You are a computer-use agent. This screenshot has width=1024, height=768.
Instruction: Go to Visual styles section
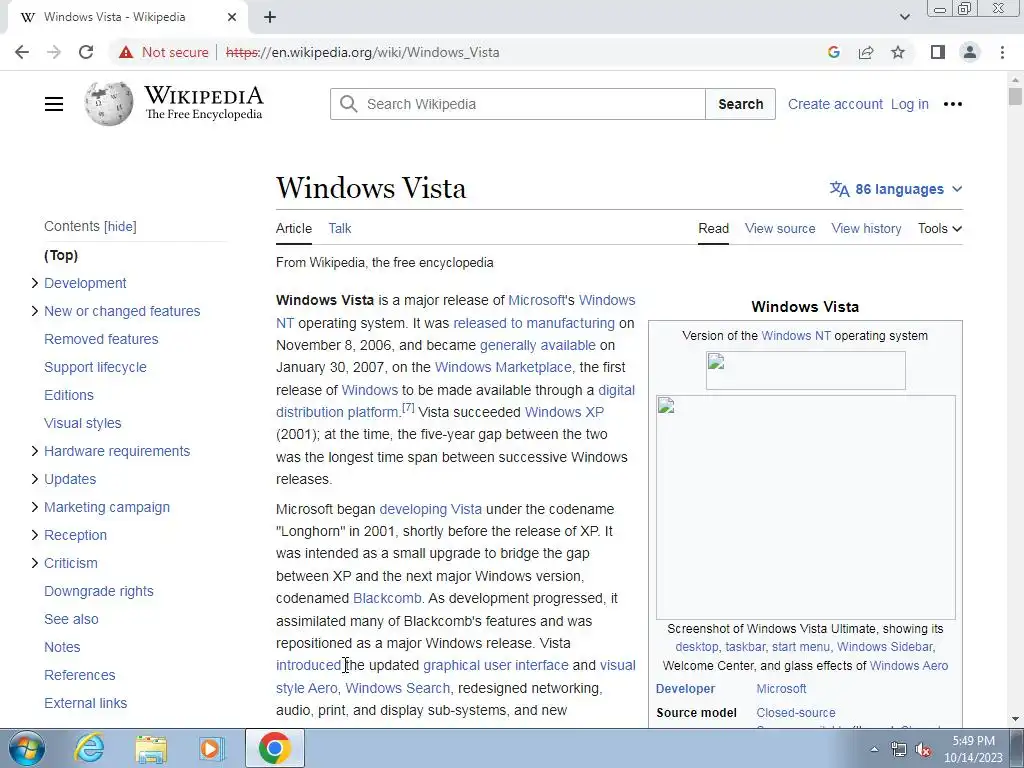coord(83,423)
